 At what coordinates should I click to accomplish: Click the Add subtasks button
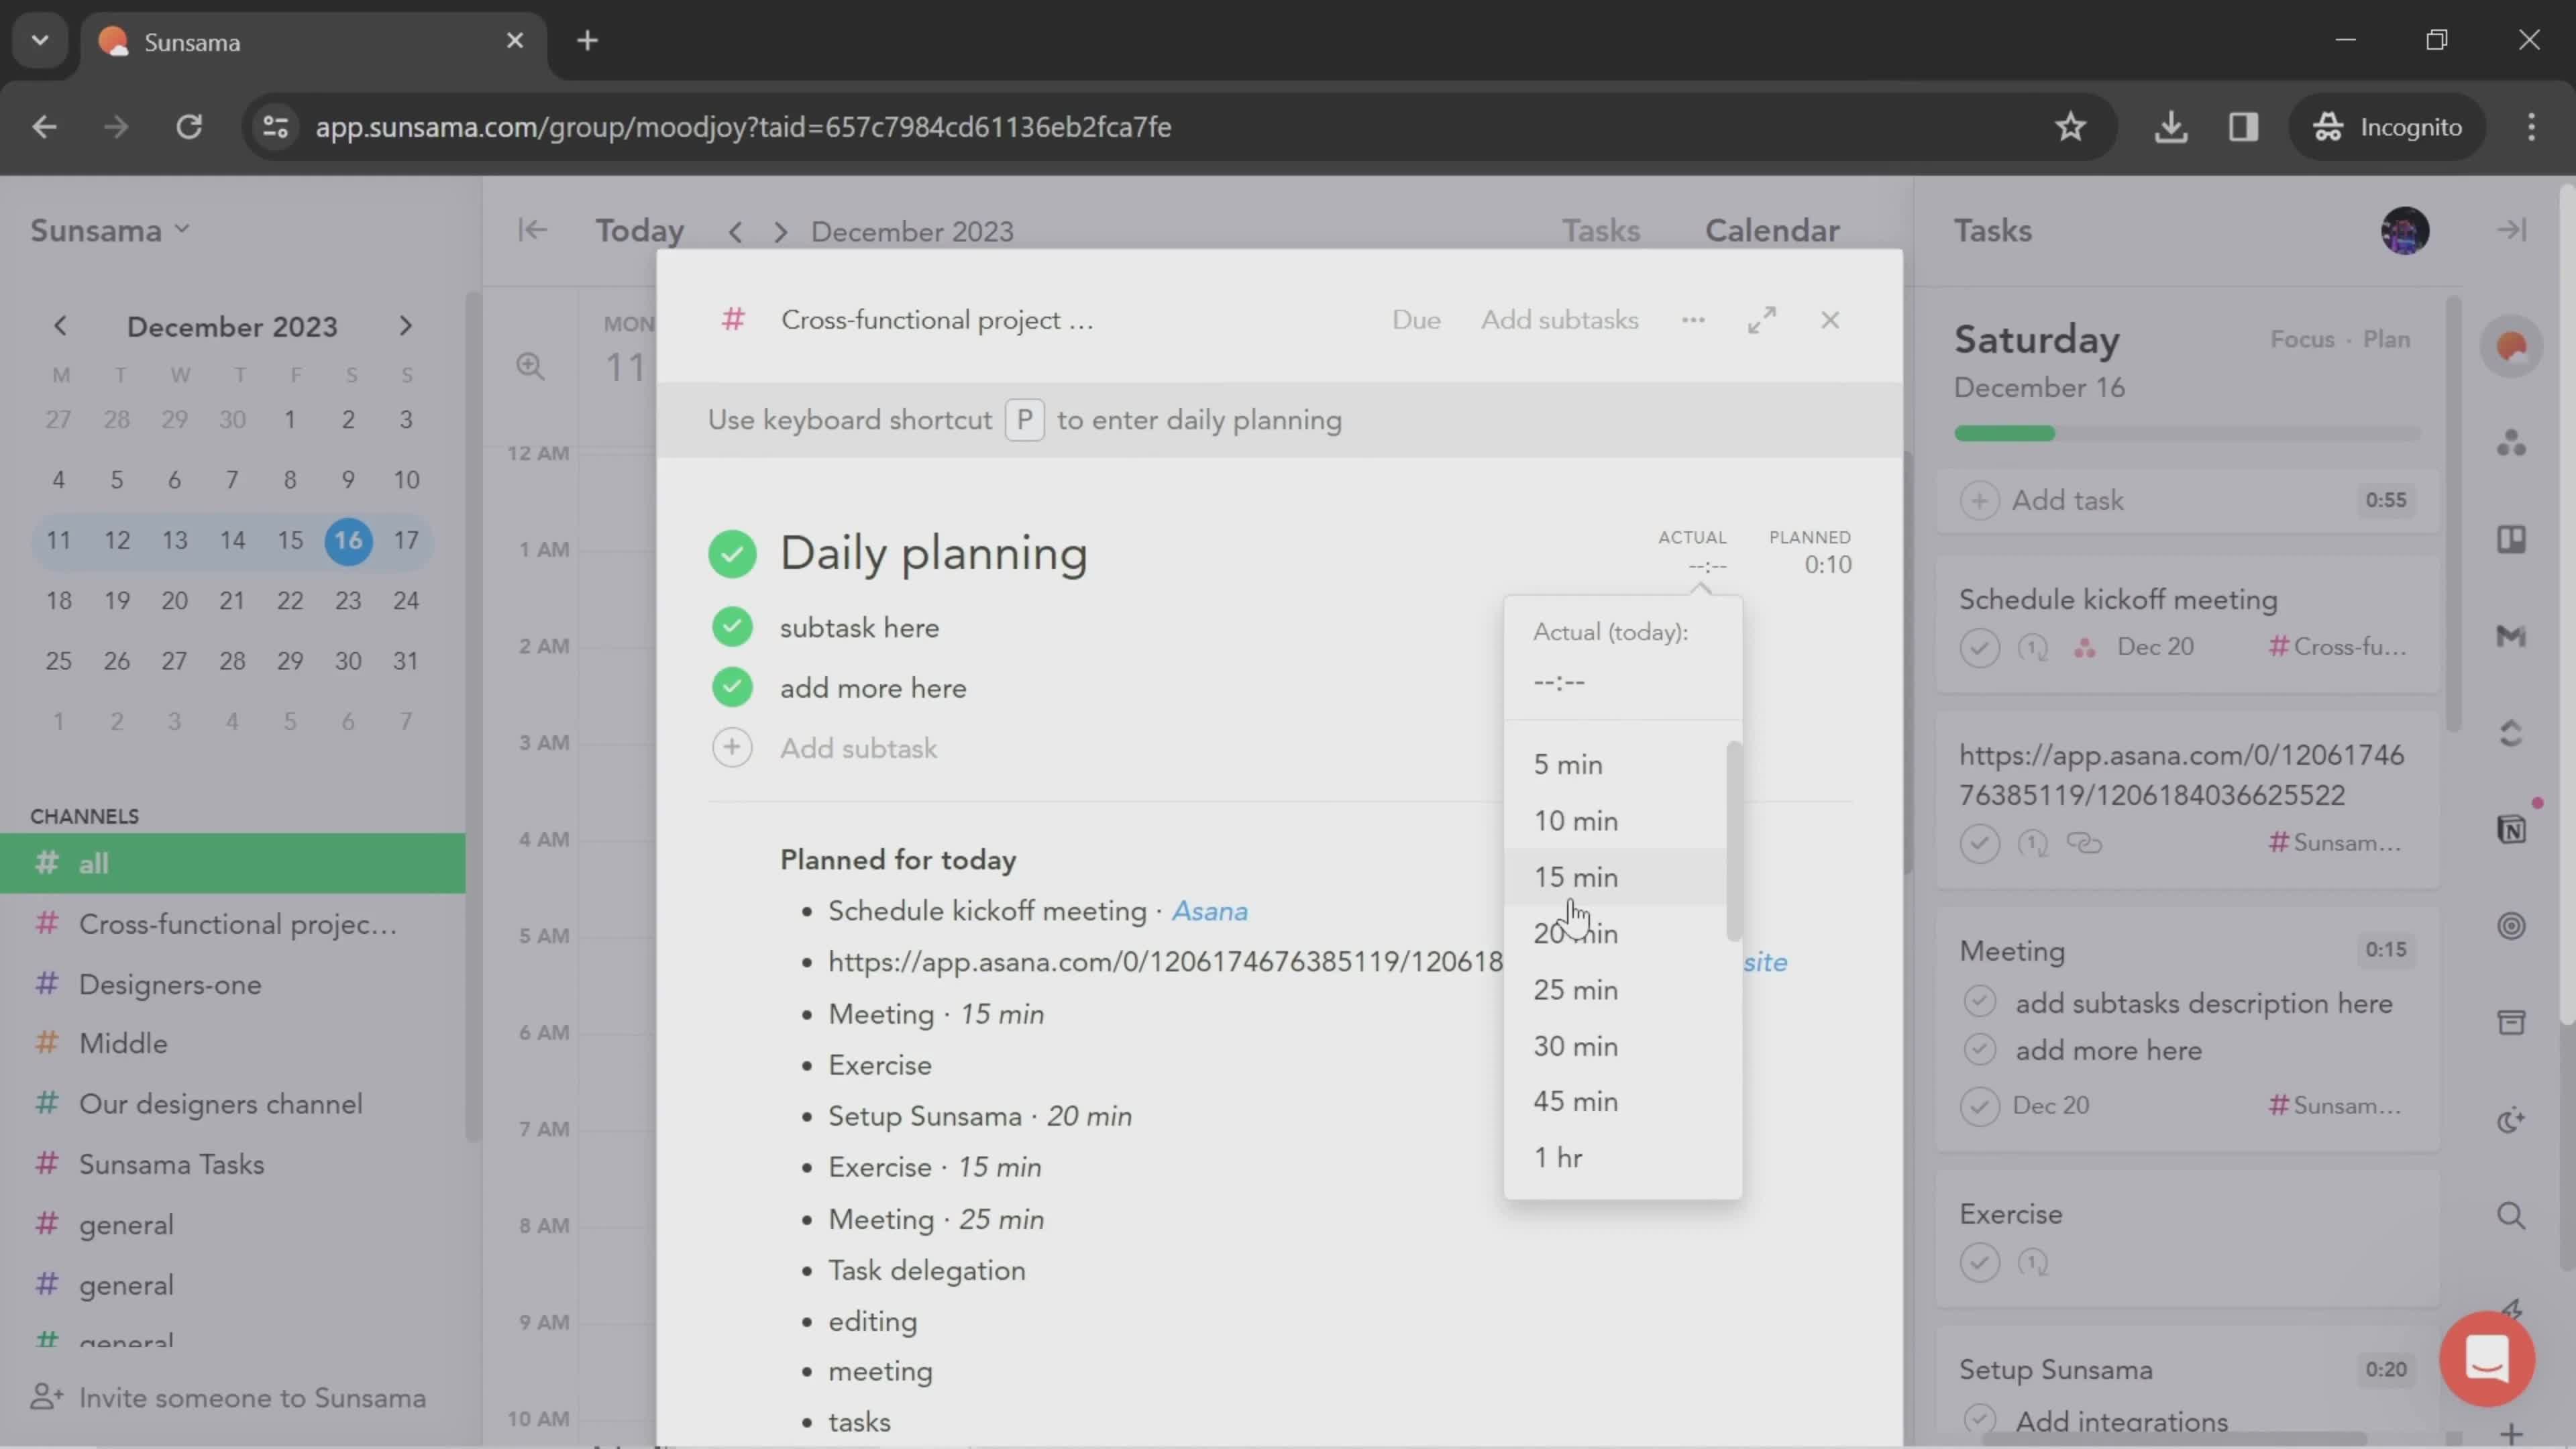pyautogui.click(x=1560, y=320)
